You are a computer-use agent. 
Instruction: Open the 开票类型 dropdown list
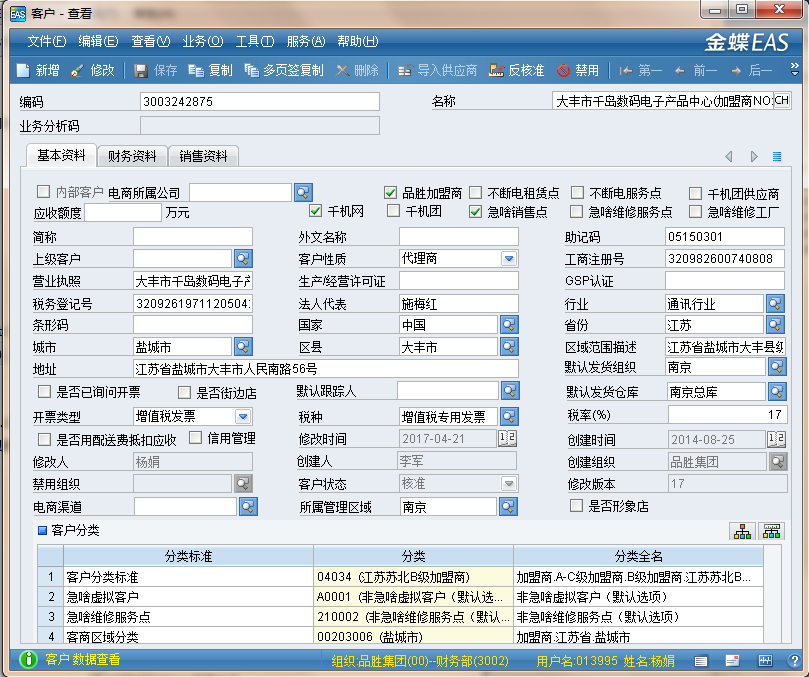click(243, 416)
